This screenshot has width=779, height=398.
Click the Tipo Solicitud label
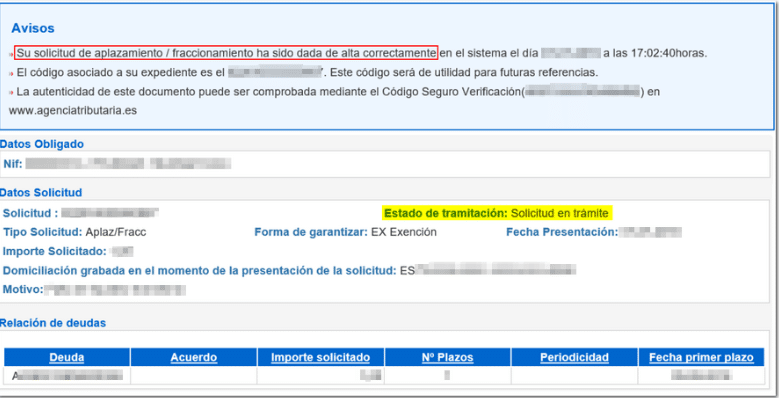[x=43, y=232]
